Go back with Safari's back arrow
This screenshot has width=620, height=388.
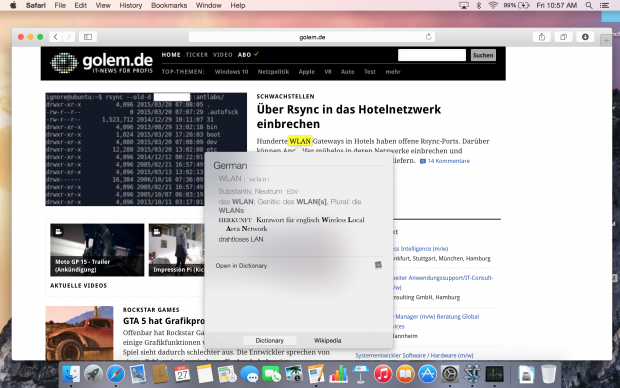[x=56, y=37]
